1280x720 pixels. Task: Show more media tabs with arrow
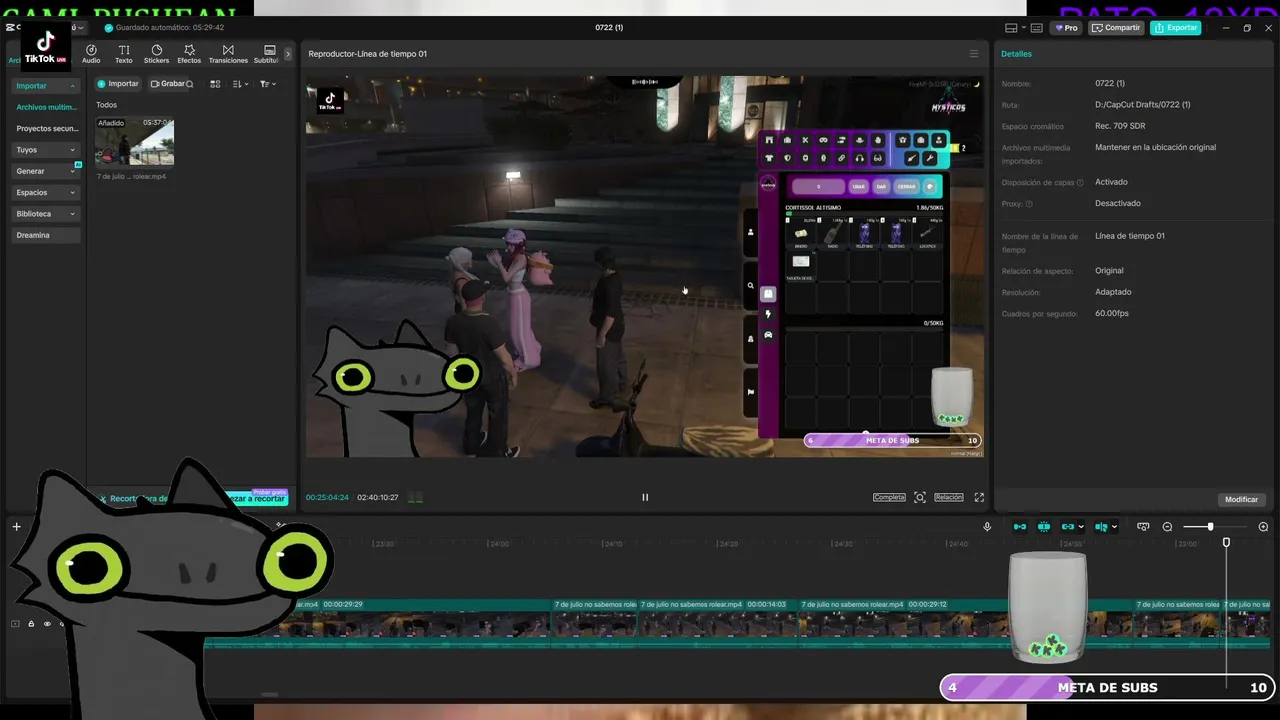pyautogui.click(x=288, y=54)
